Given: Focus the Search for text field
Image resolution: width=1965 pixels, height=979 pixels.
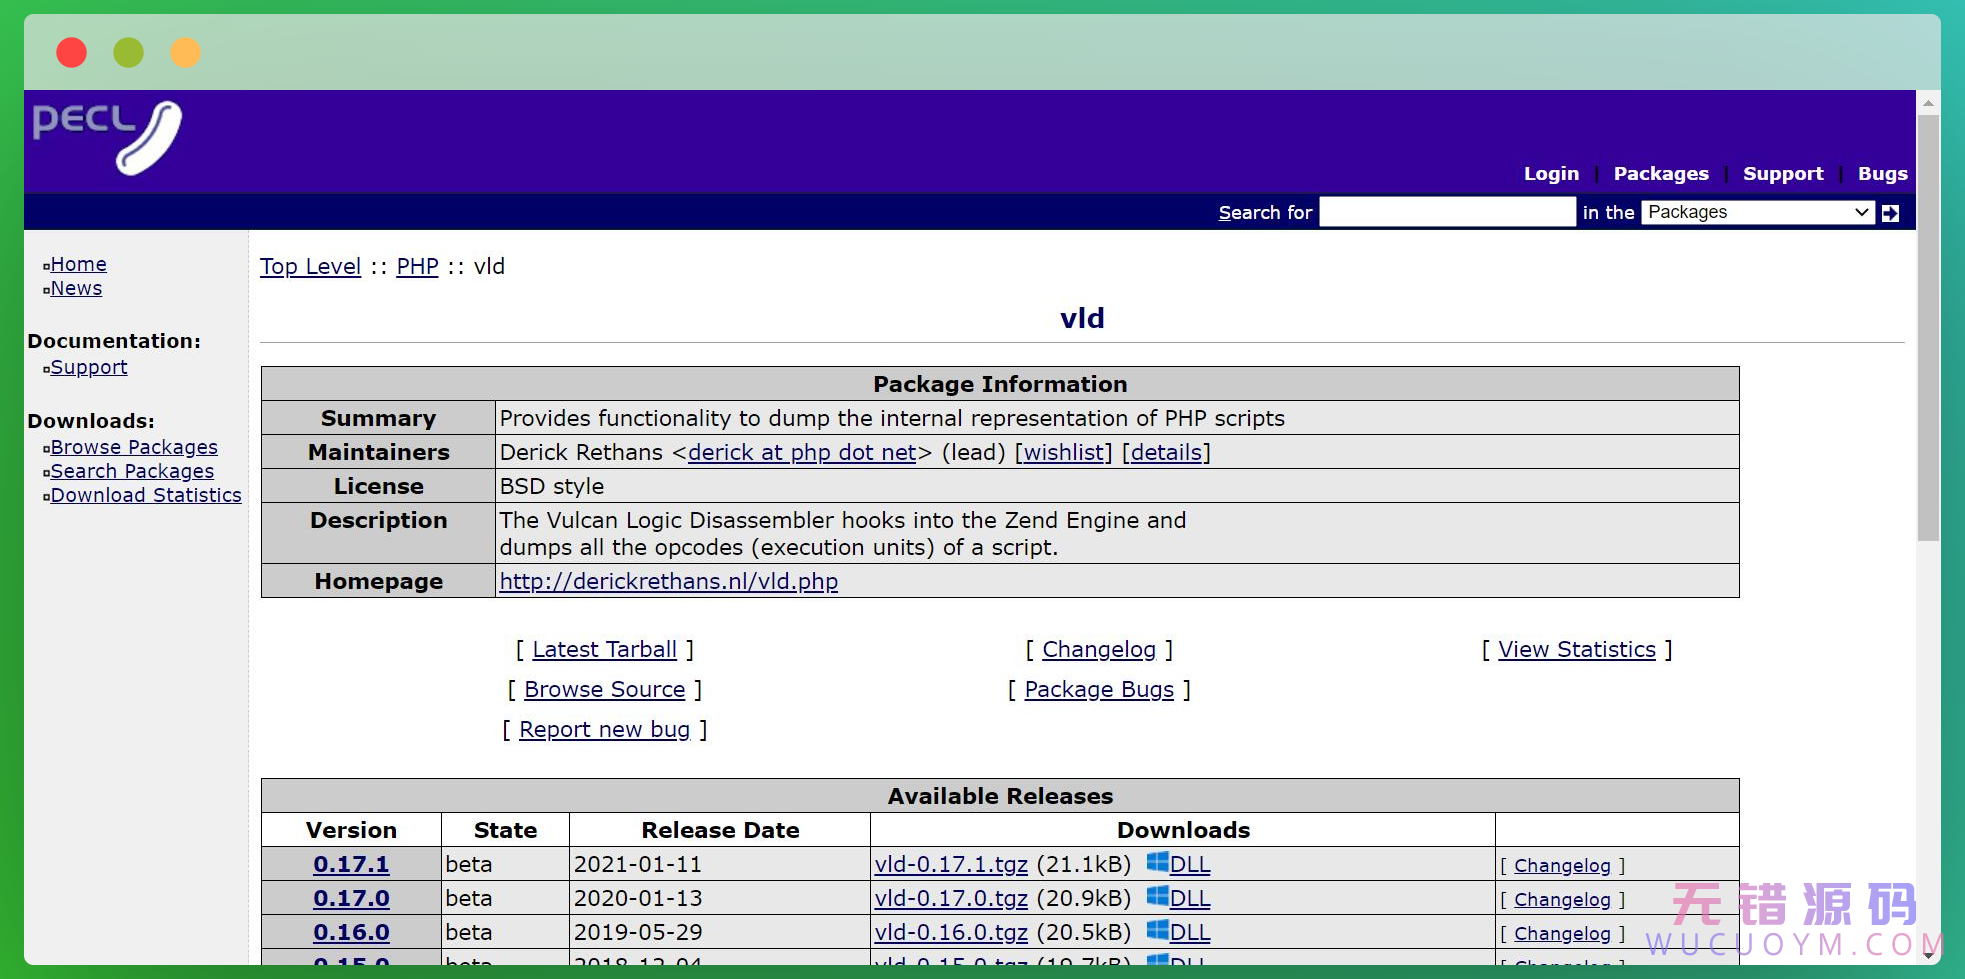Looking at the screenshot, I should point(1446,212).
